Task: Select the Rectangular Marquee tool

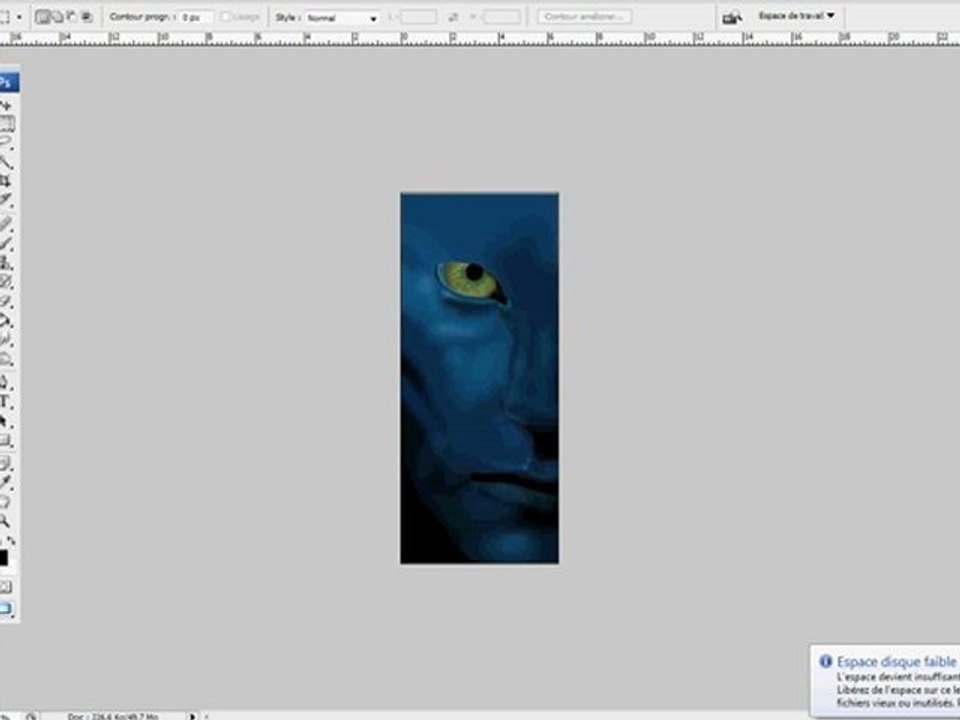Action: coord(6,124)
